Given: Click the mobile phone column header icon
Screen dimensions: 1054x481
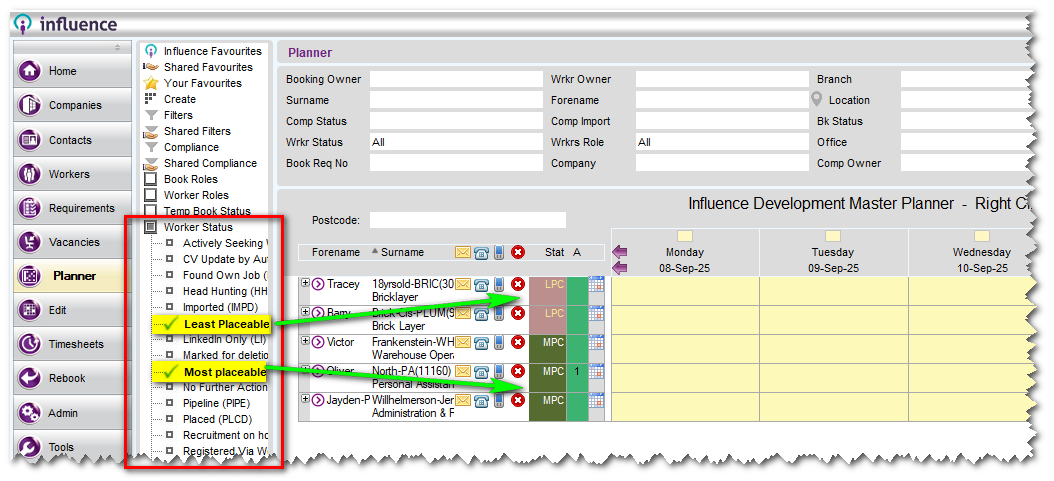Looking at the screenshot, I should coord(499,253).
